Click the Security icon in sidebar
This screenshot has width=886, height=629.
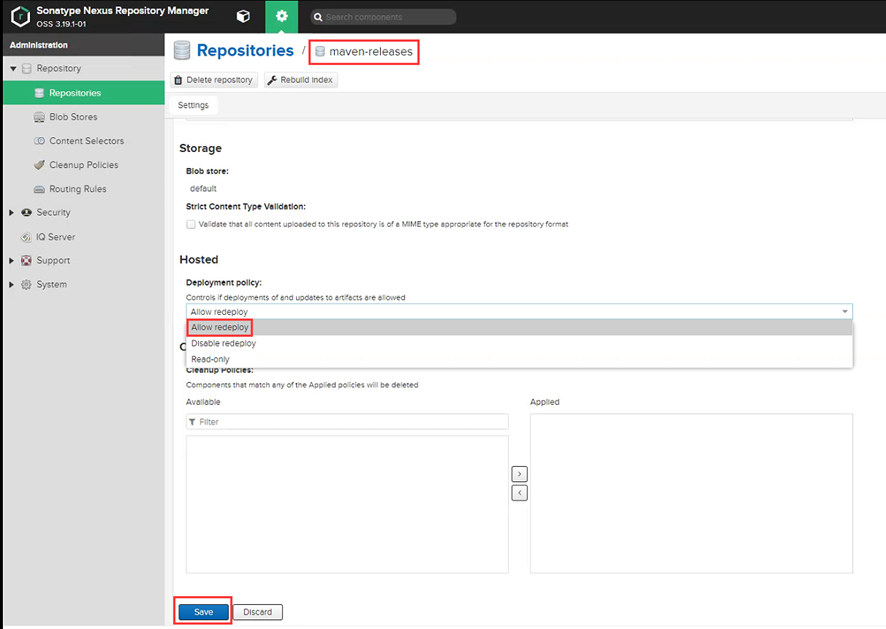[x=27, y=212]
